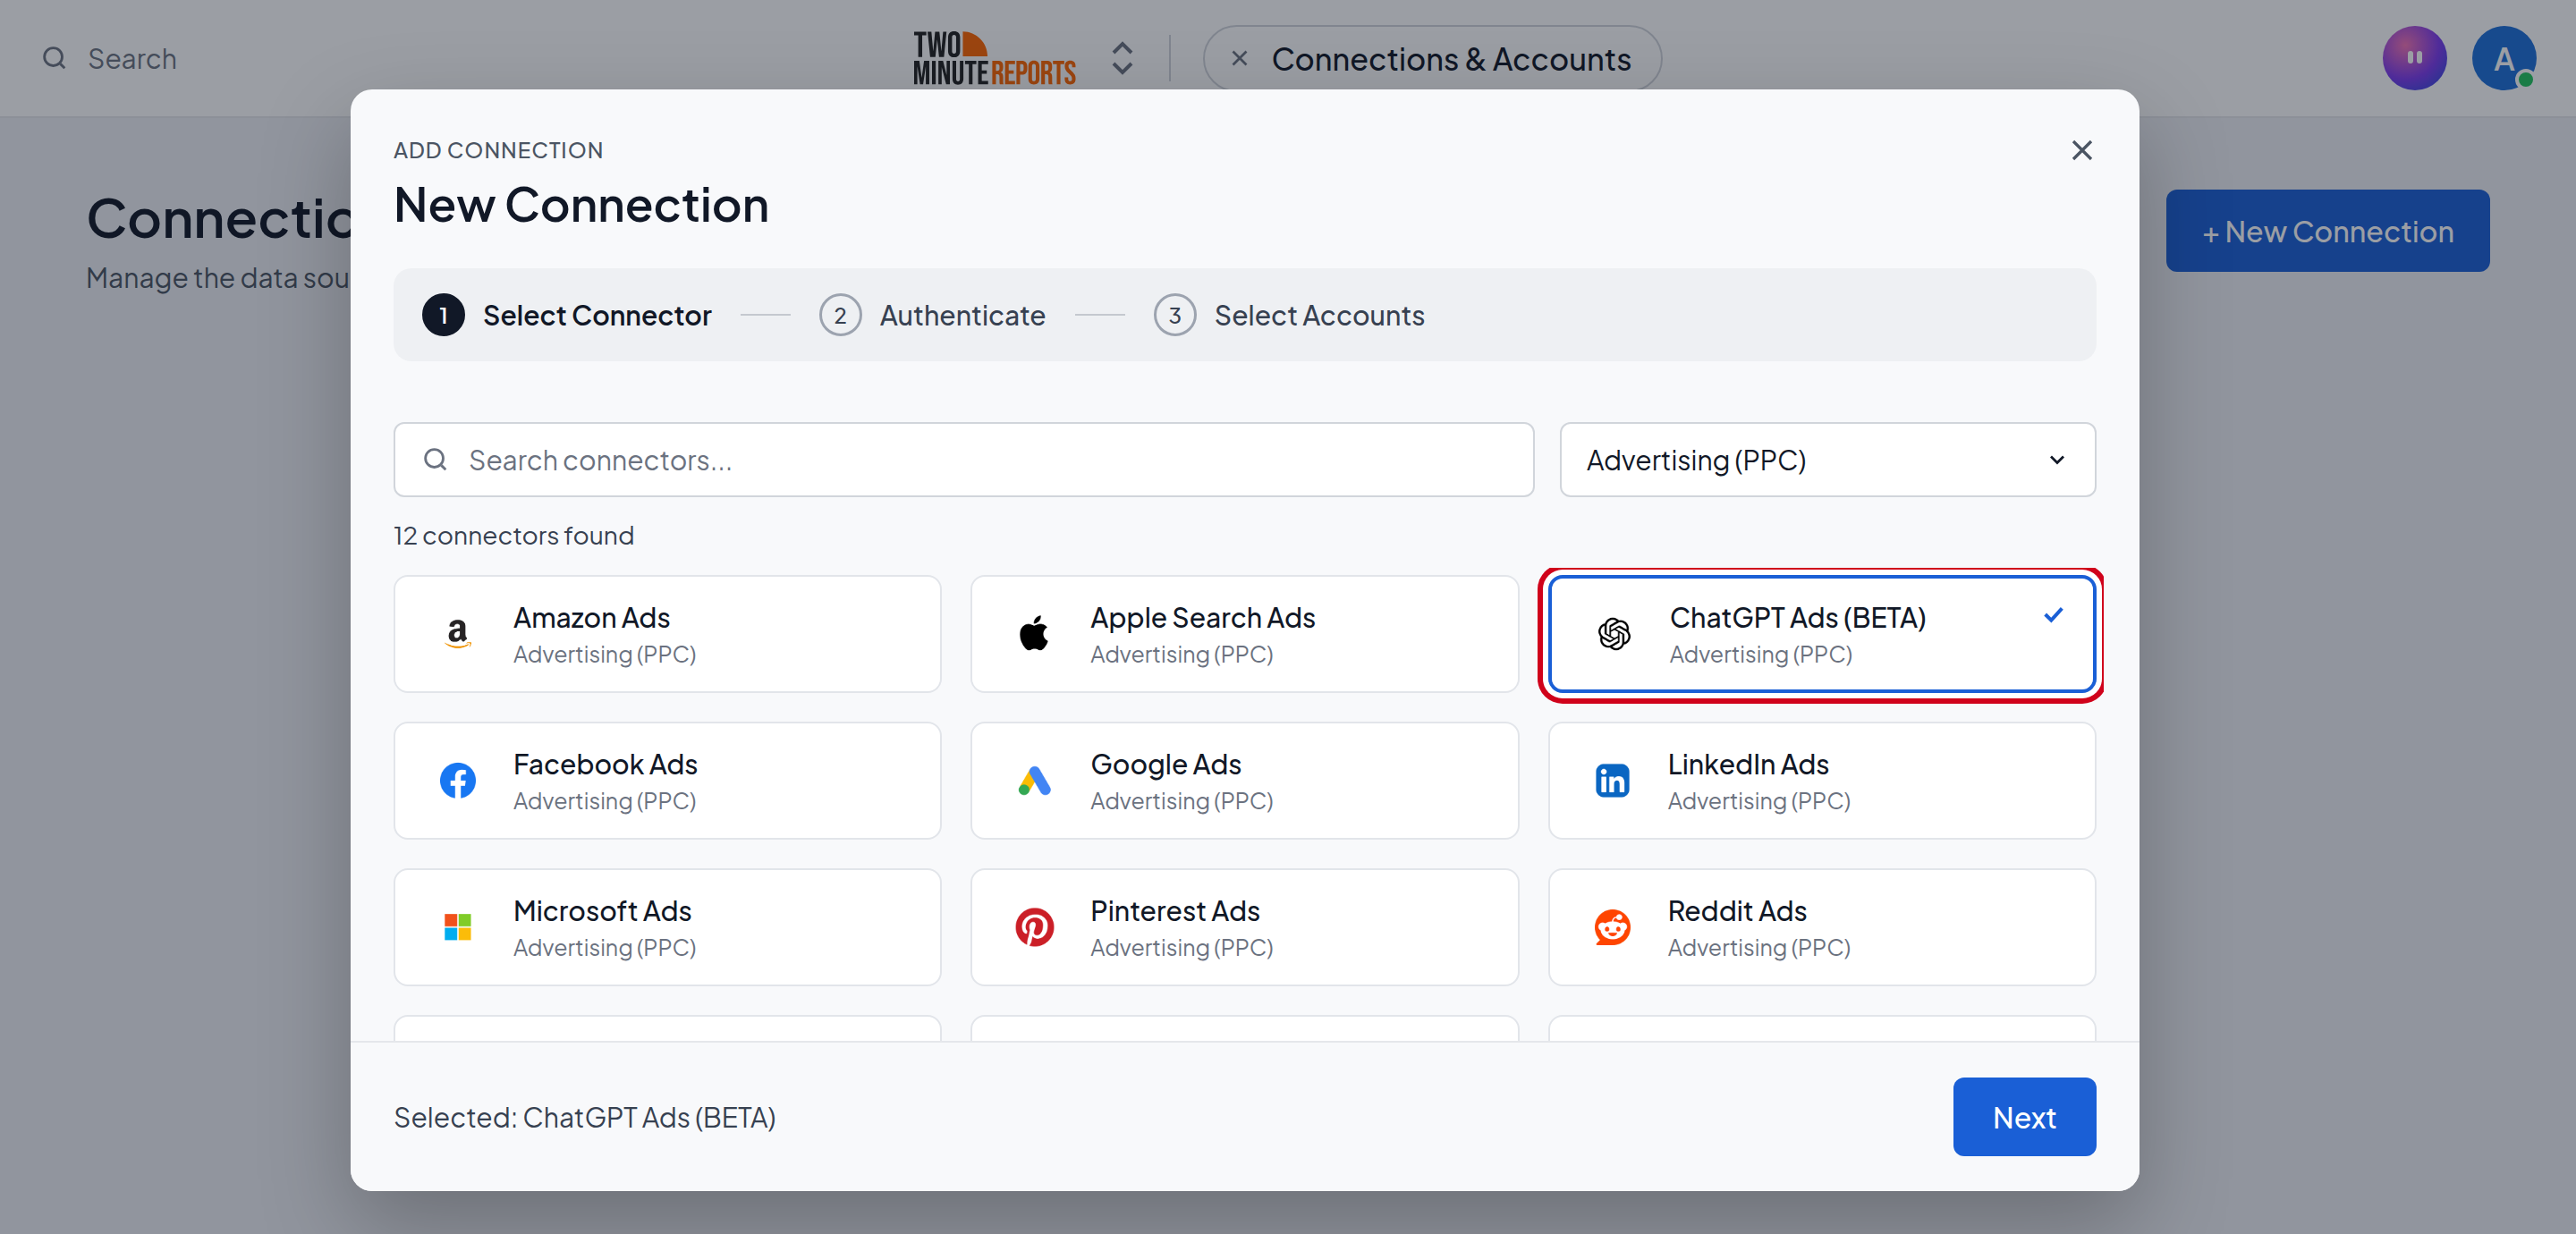2576x1234 pixels.
Task: Click the LinkedIn Ads logo icon
Action: [x=1611, y=780]
